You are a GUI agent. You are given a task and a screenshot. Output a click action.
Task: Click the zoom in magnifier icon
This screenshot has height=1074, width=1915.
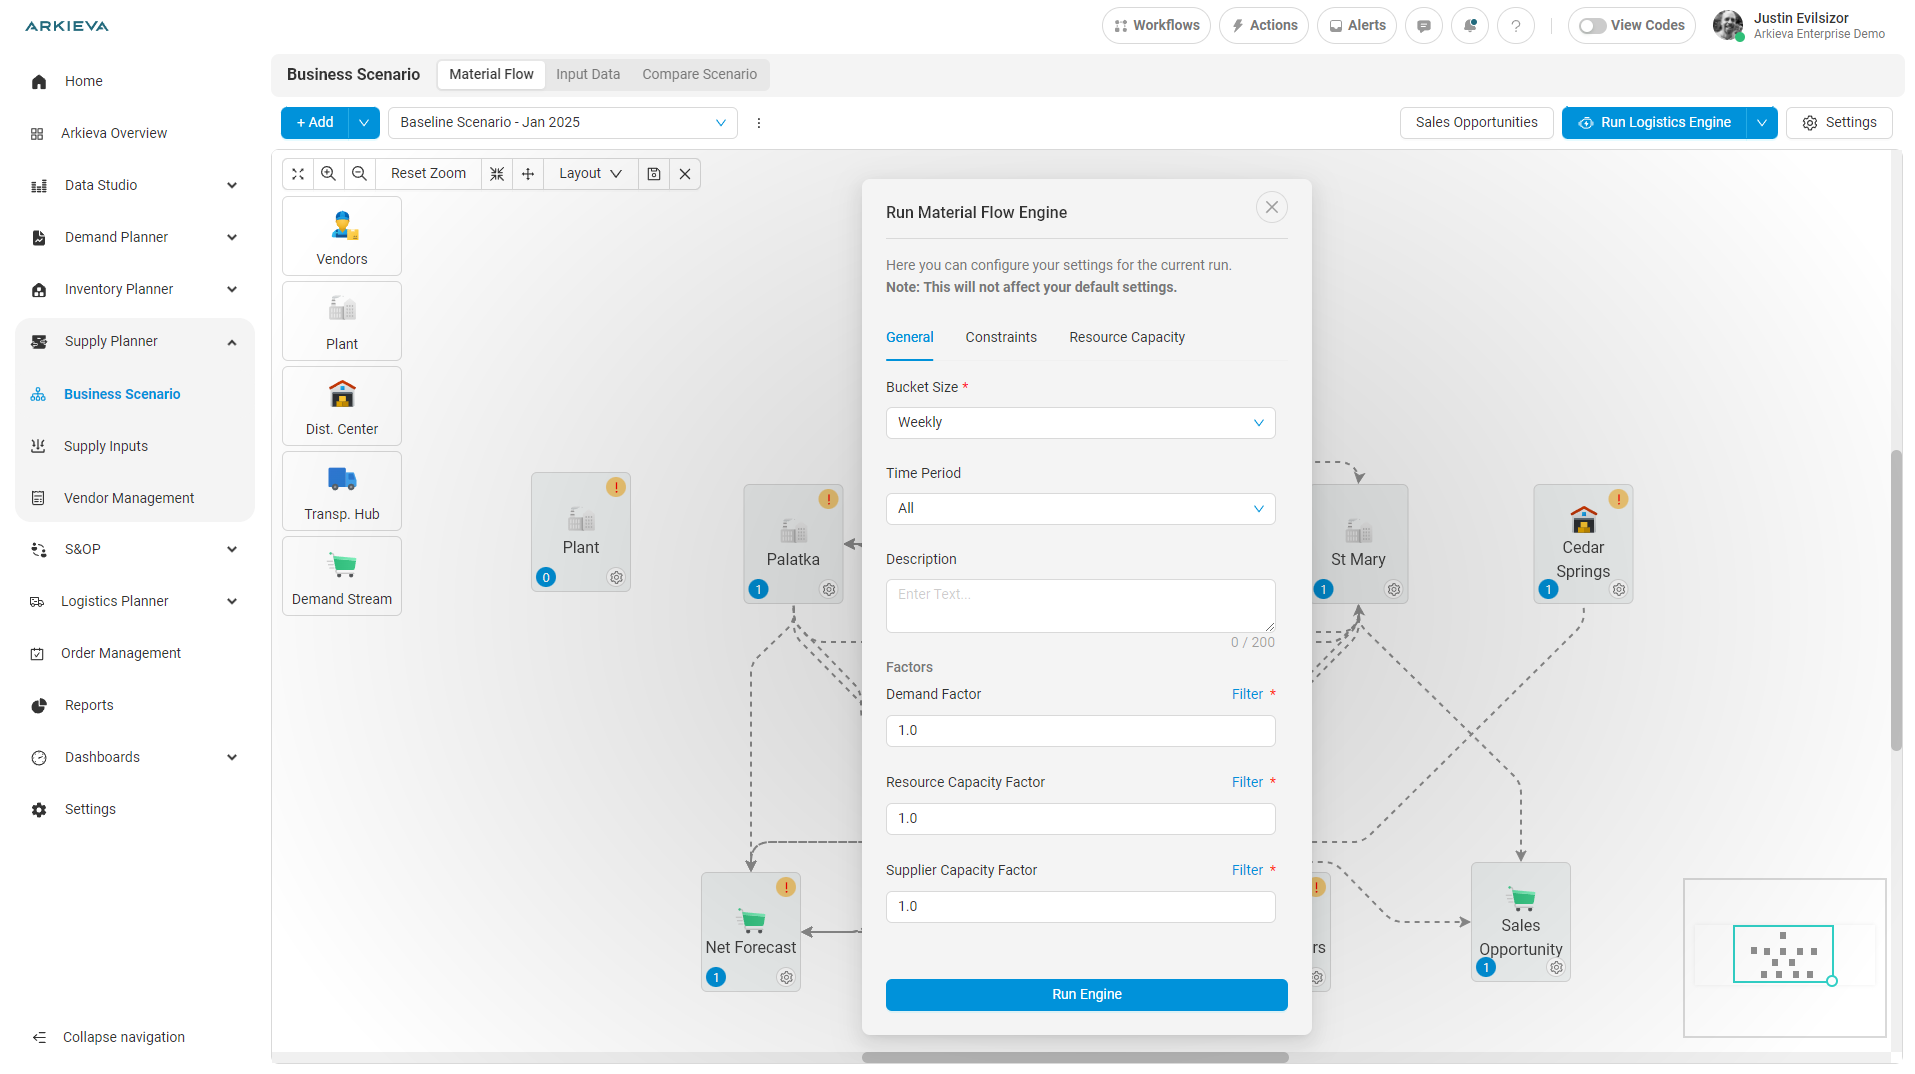[328, 174]
